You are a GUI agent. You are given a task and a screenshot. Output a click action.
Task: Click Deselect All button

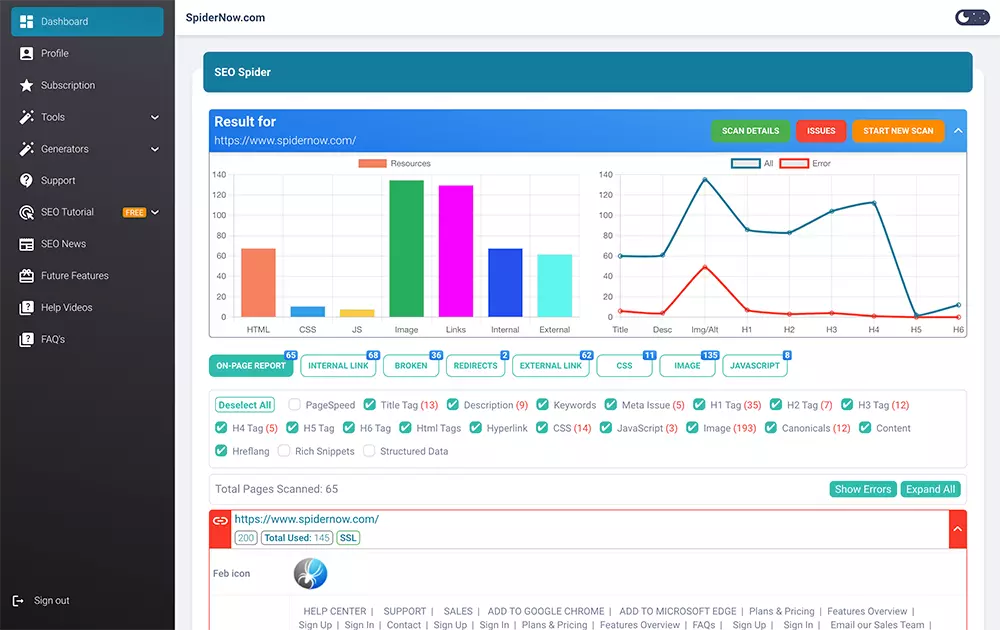coord(245,405)
